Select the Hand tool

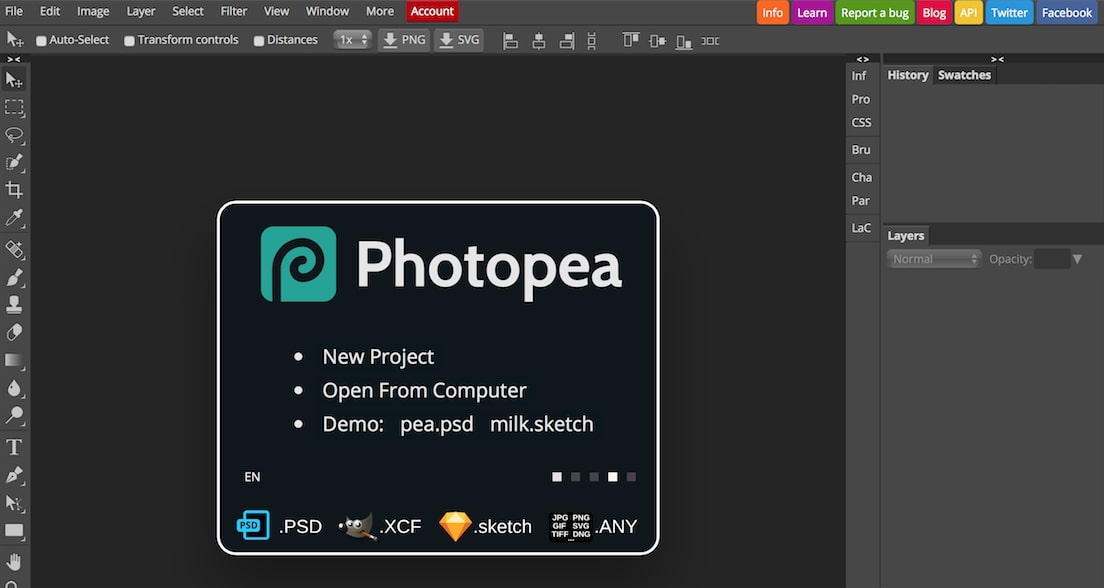point(14,562)
